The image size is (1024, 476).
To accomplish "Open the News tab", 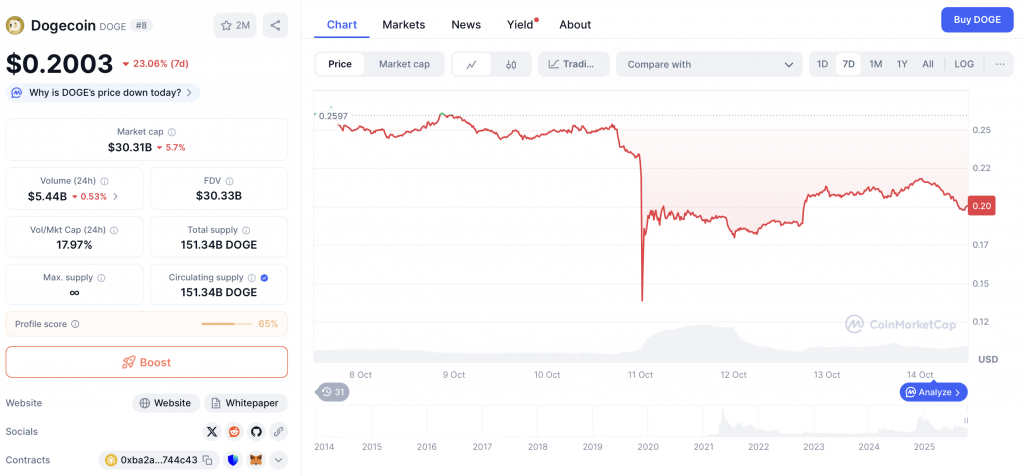I will [x=466, y=24].
